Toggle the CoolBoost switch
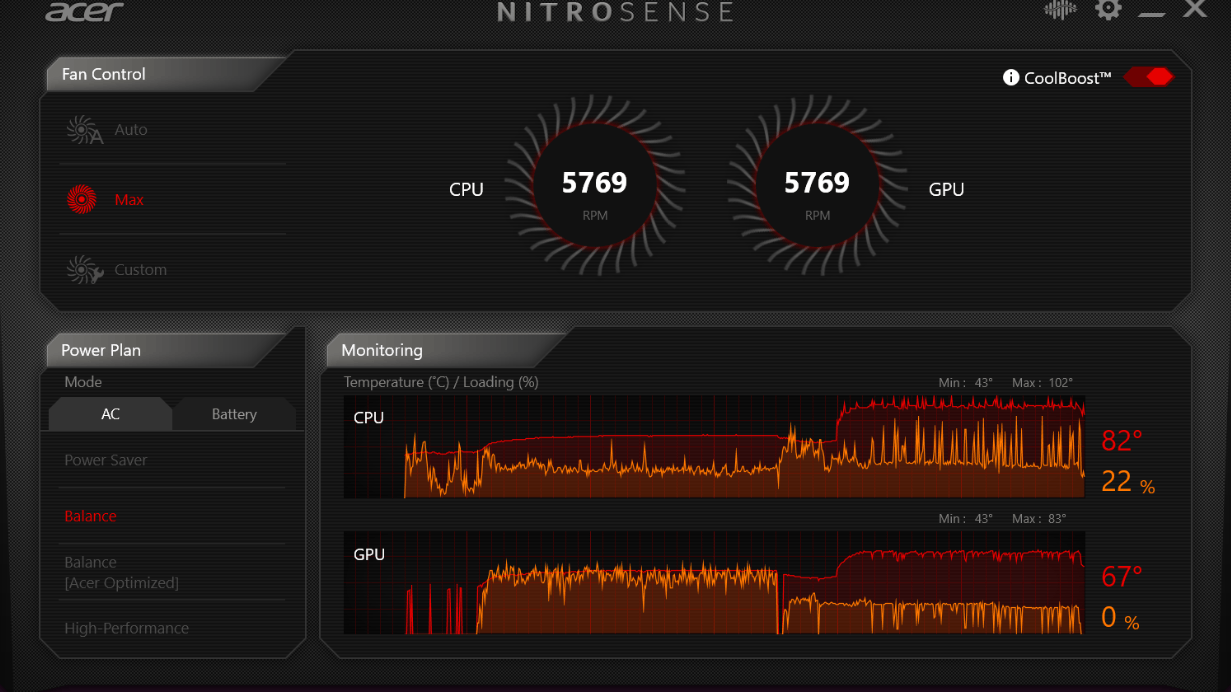 pos(1148,77)
